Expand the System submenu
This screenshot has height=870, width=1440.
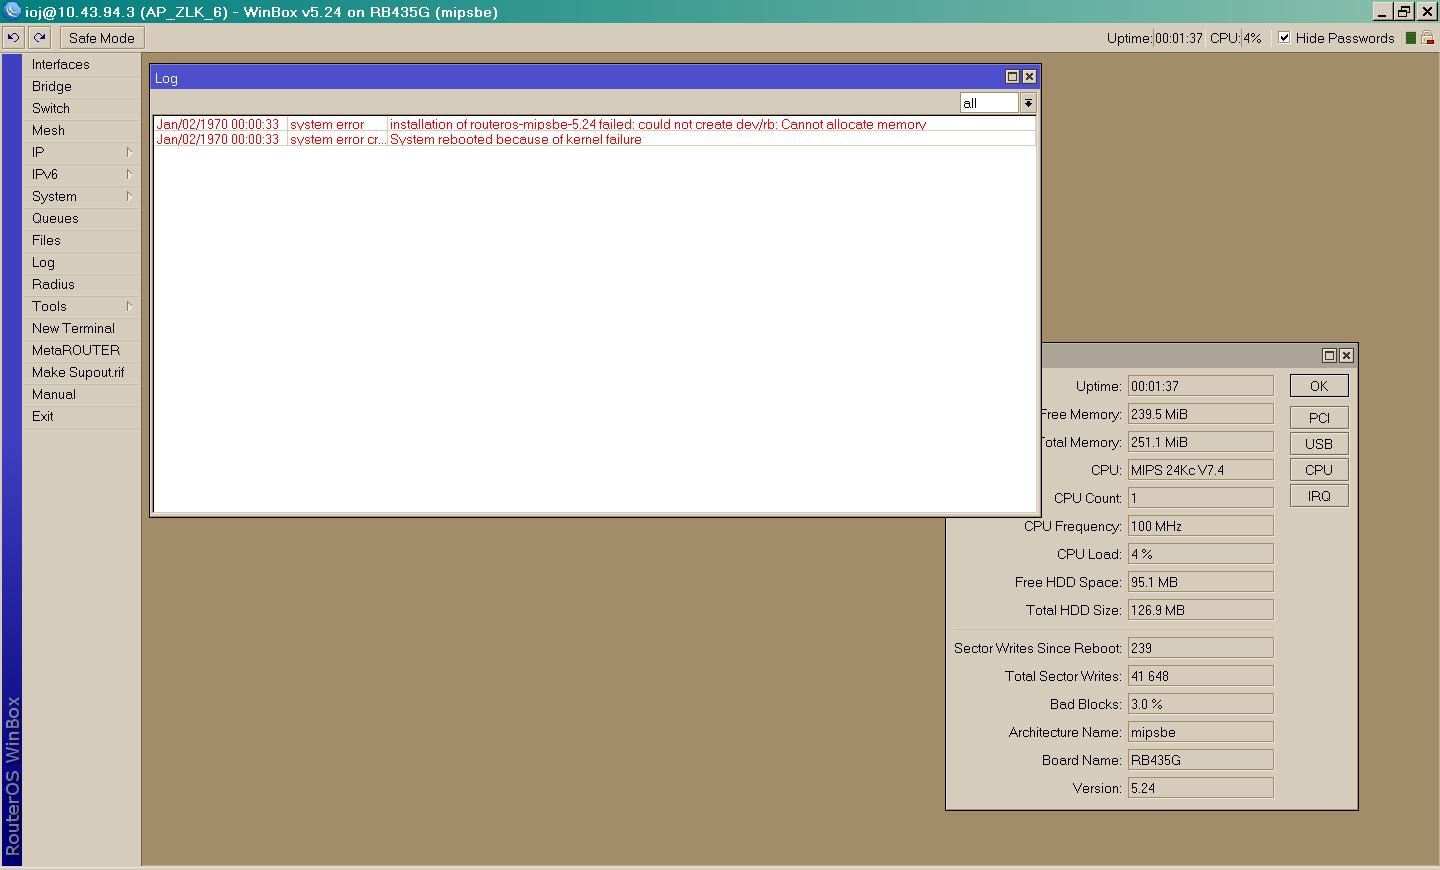81,196
